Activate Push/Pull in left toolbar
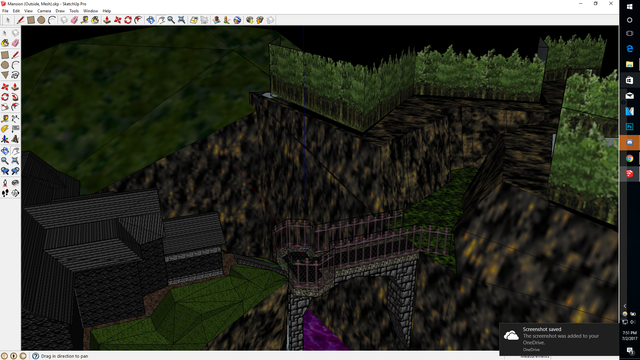The image size is (640, 360). point(15,87)
